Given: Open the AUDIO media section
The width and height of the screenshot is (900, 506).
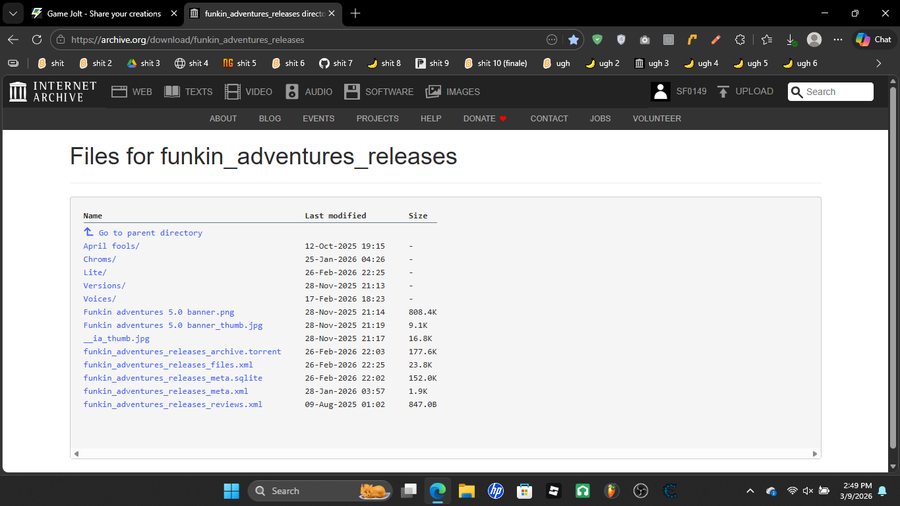Looking at the screenshot, I should tap(309, 92).
